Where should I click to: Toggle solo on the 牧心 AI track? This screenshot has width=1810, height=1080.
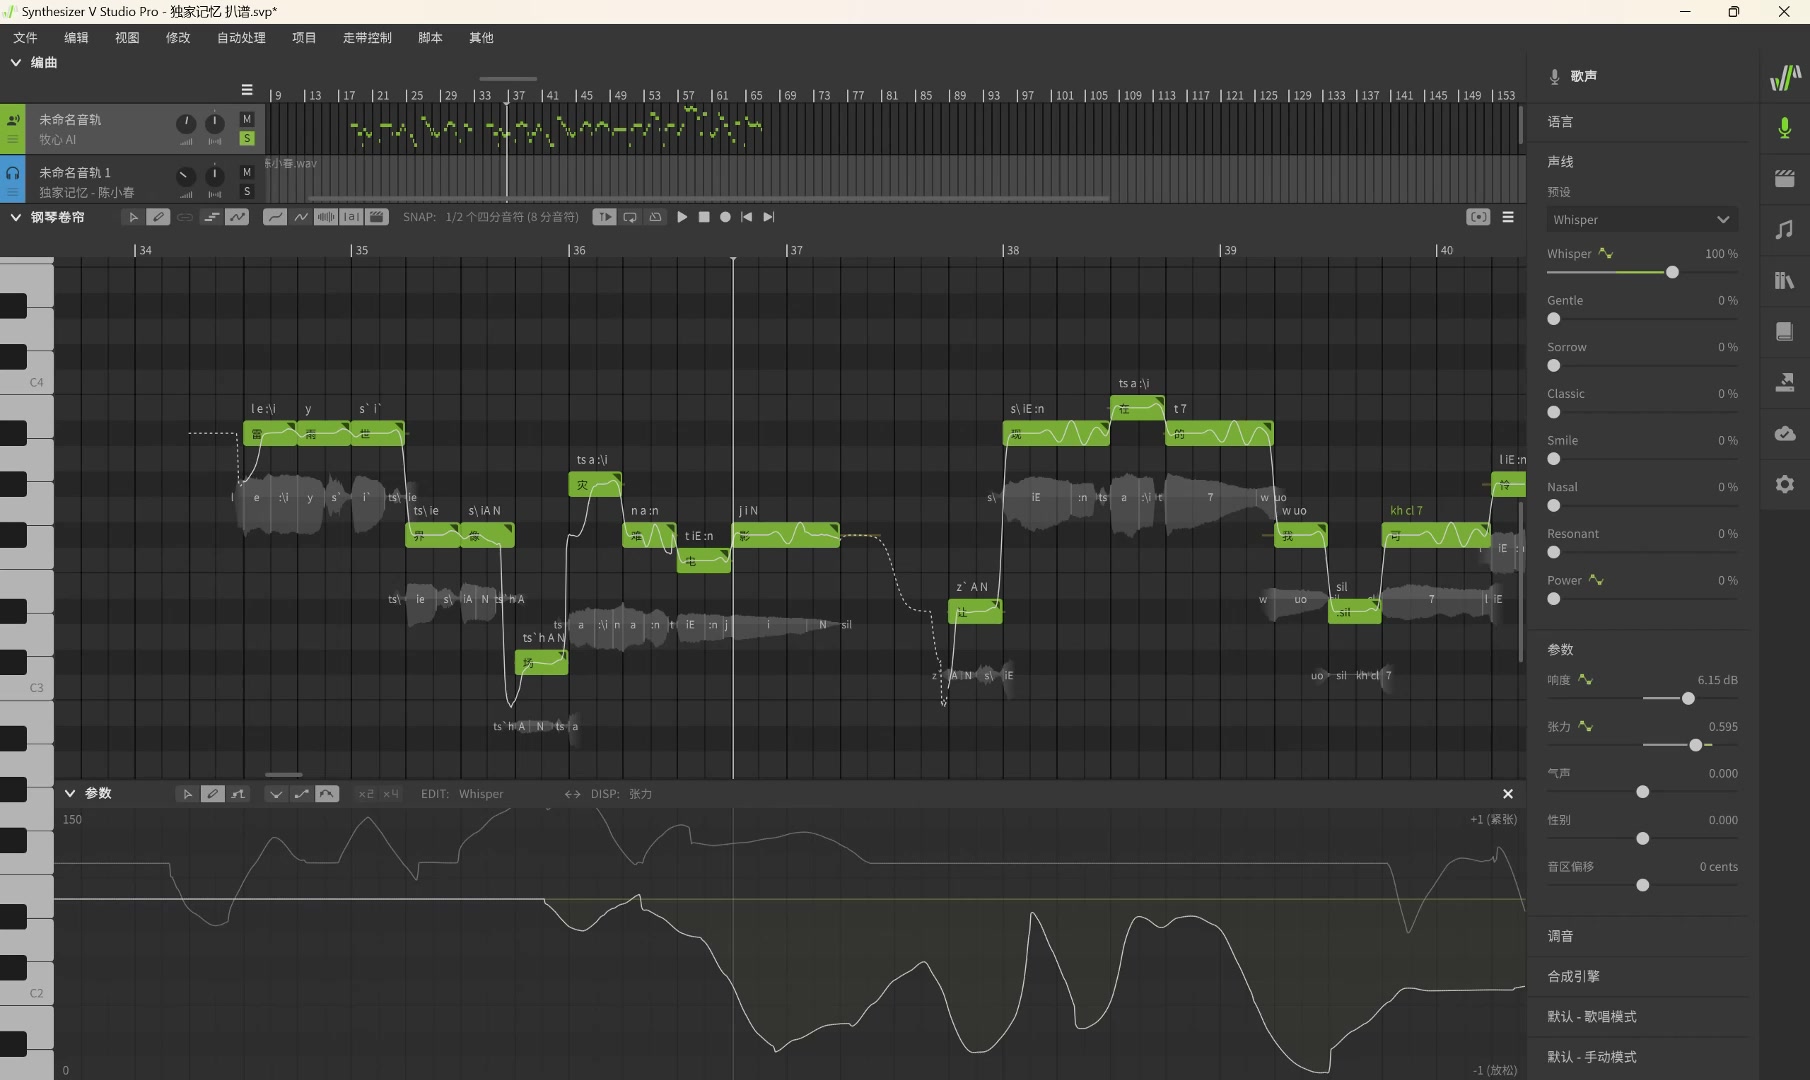[x=247, y=139]
